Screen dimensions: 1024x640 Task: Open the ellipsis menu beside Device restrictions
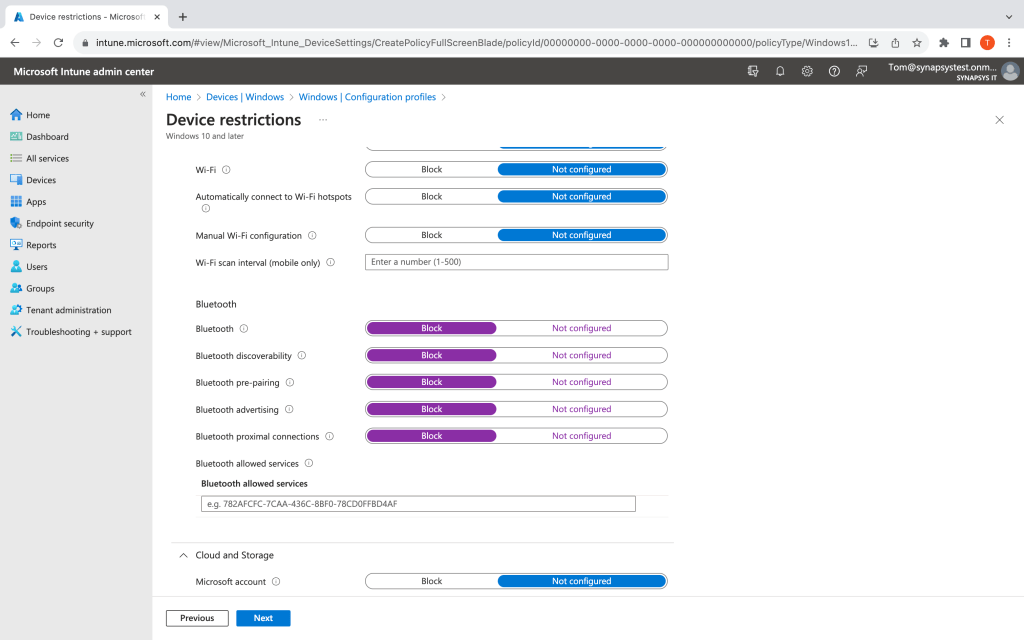(x=323, y=120)
